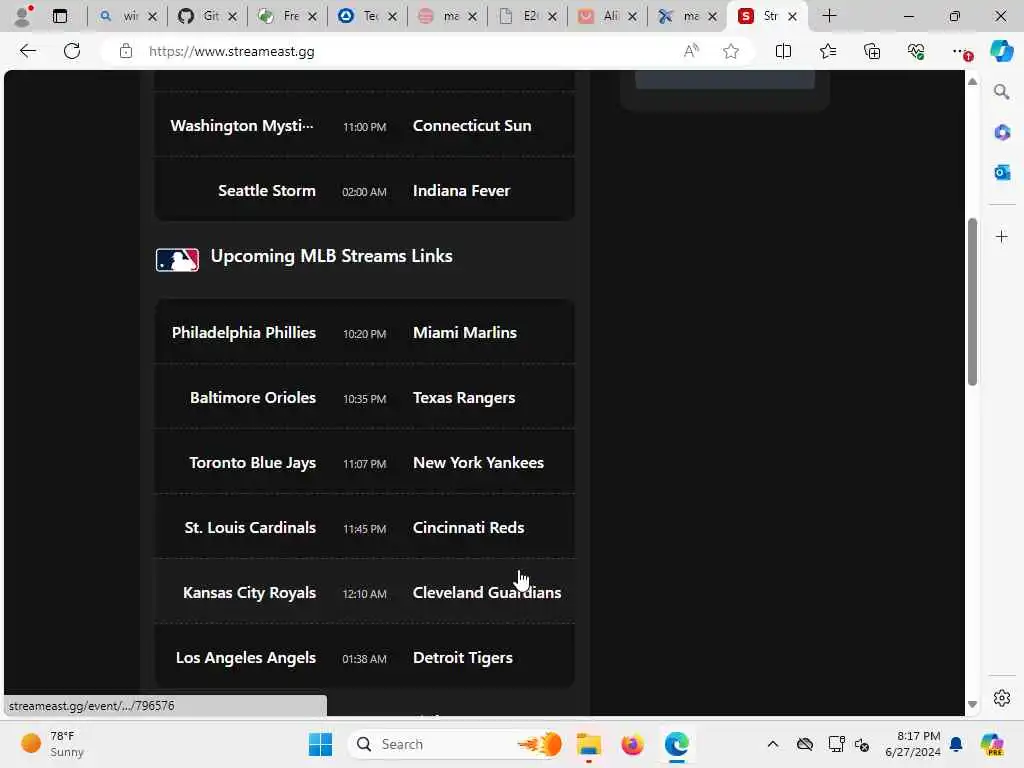This screenshot has width=1024, height=768.
Task: Open Edge profile icon
Action: [x=23, y=16]
